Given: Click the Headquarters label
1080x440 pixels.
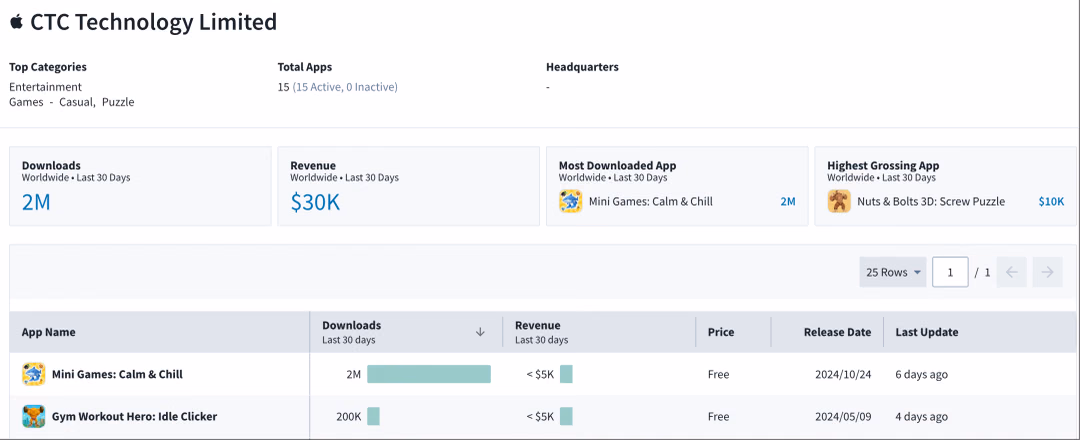Looking at the screenshot, I should (x=582, y=67).
